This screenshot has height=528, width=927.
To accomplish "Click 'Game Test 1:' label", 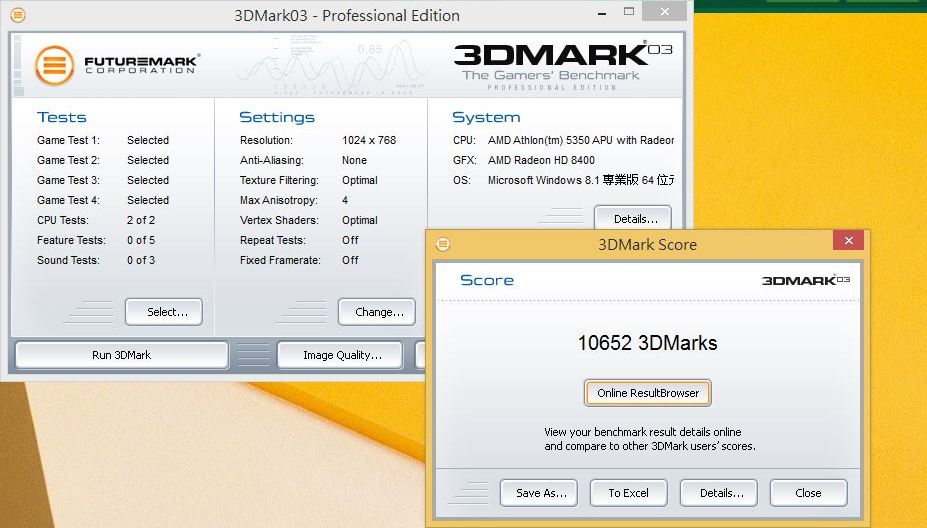I will coord(69,140).
